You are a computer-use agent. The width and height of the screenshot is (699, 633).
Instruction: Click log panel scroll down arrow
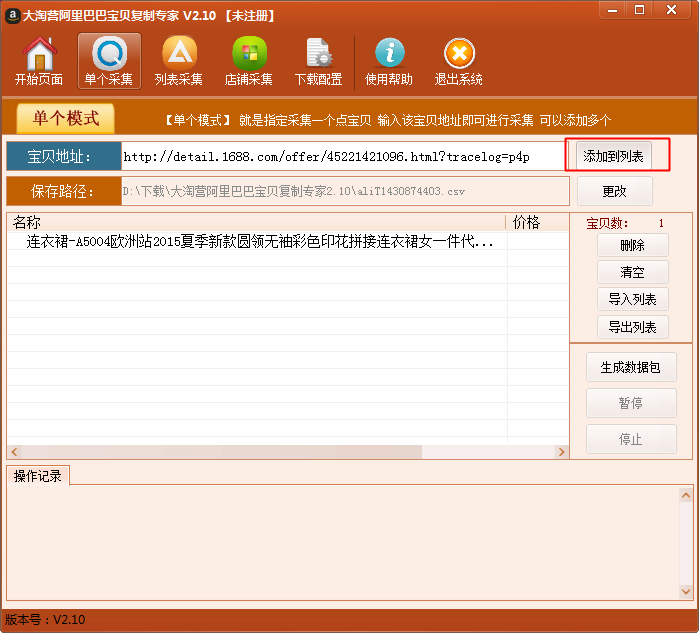686,592
